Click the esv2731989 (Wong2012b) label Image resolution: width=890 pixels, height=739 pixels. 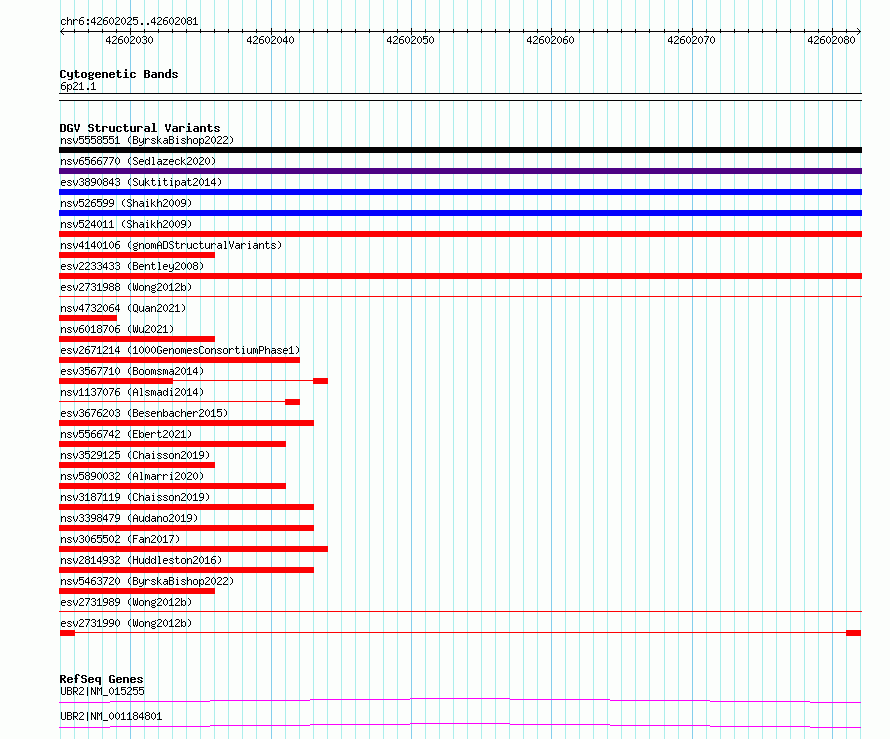[126, 602]
